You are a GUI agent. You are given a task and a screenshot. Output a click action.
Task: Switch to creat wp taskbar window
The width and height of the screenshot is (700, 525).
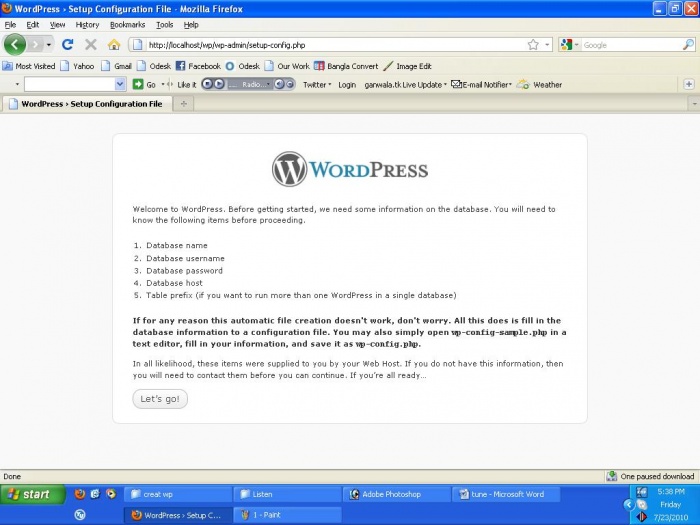[x=178, y=494]
